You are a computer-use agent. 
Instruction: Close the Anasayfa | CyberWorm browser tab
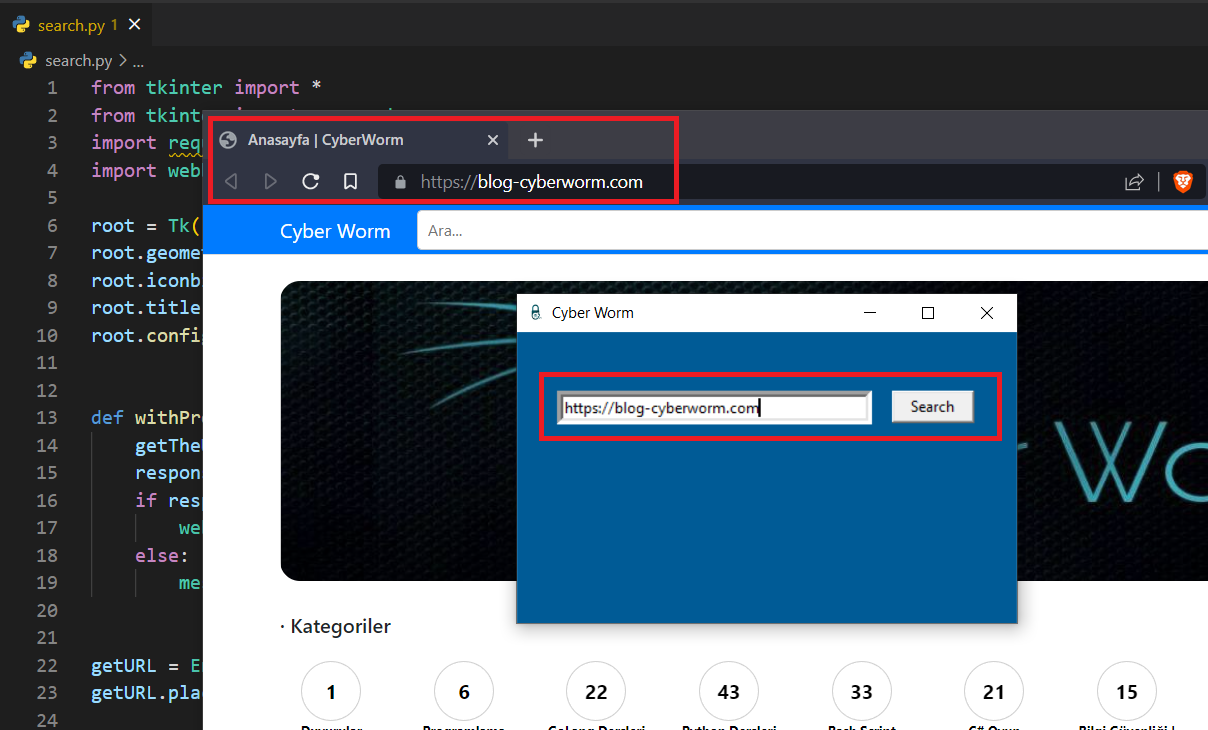[492, 140]
